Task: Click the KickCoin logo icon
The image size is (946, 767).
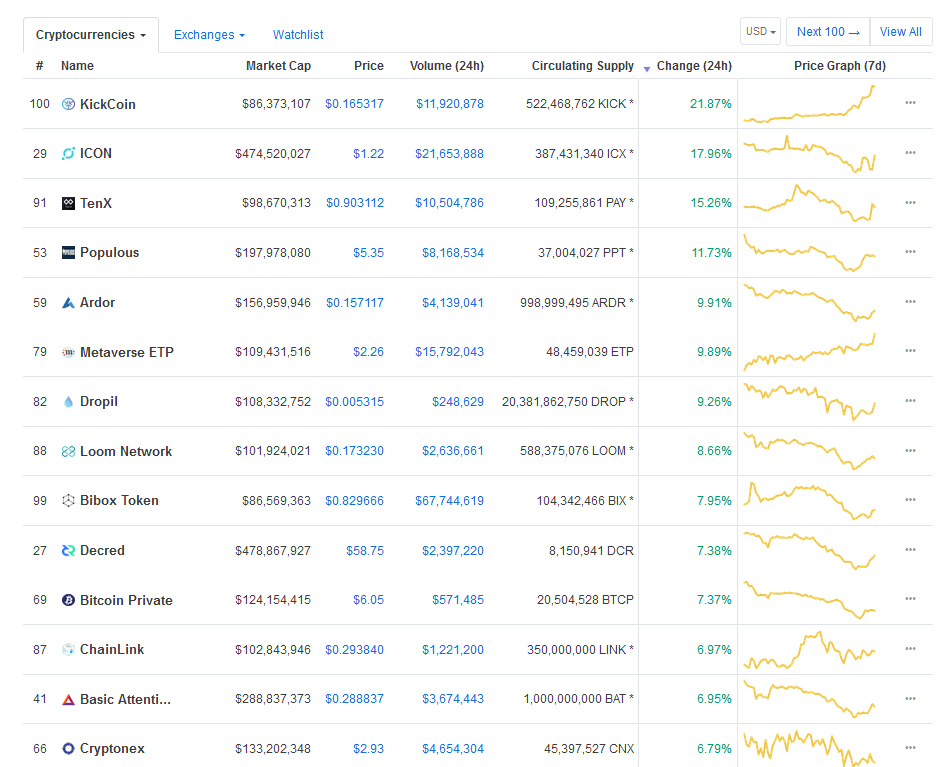Action: 68,104
